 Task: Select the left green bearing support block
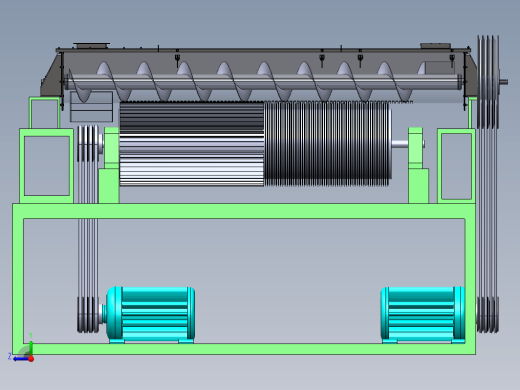click(x=109, y=165)
